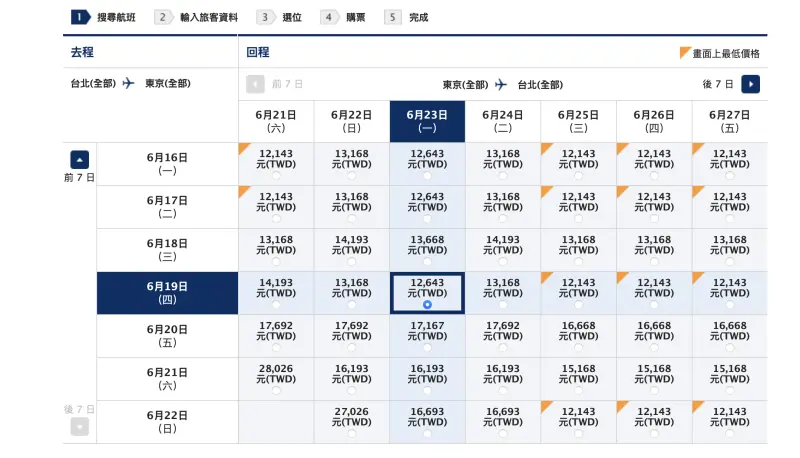Click the airplane icon between 東京 and 台北
This screenshot has height=458, width=800.
click(x=501, y=84)
